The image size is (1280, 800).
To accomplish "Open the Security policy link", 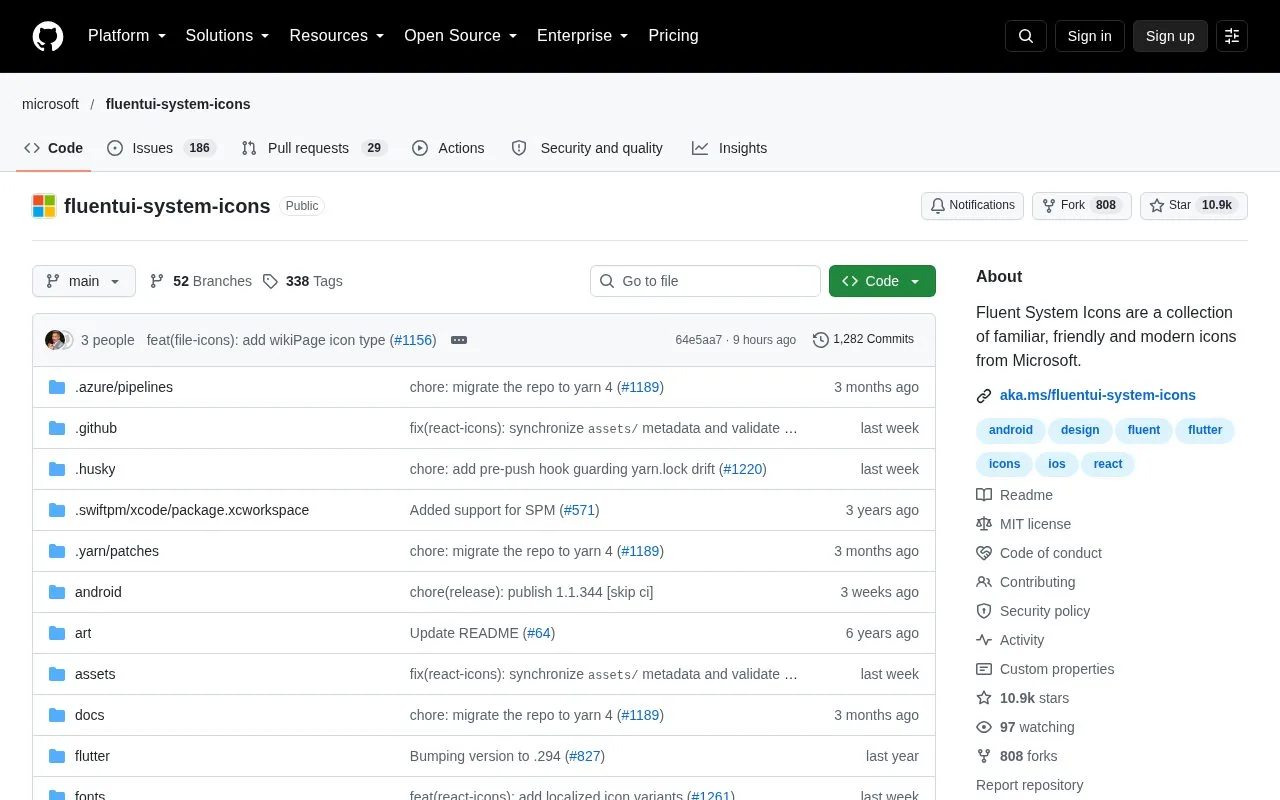I will [x=1033, y=611].
